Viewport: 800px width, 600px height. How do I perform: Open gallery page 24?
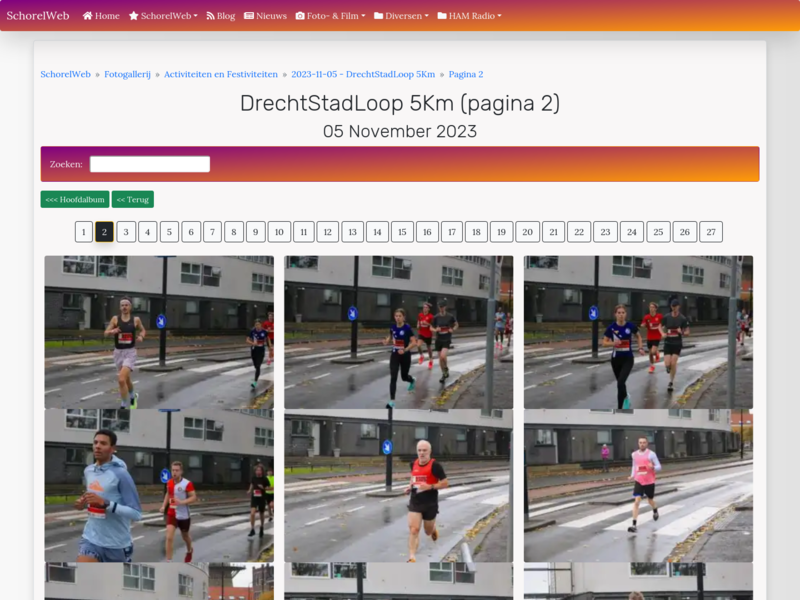(x=632, y=232)
